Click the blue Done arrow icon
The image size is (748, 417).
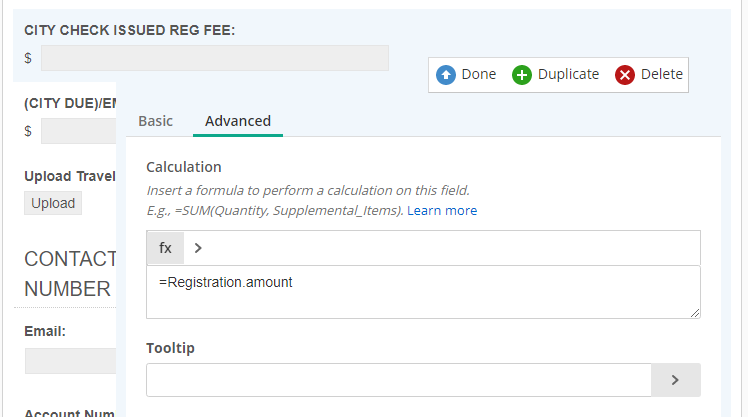(x=446, y=75)
